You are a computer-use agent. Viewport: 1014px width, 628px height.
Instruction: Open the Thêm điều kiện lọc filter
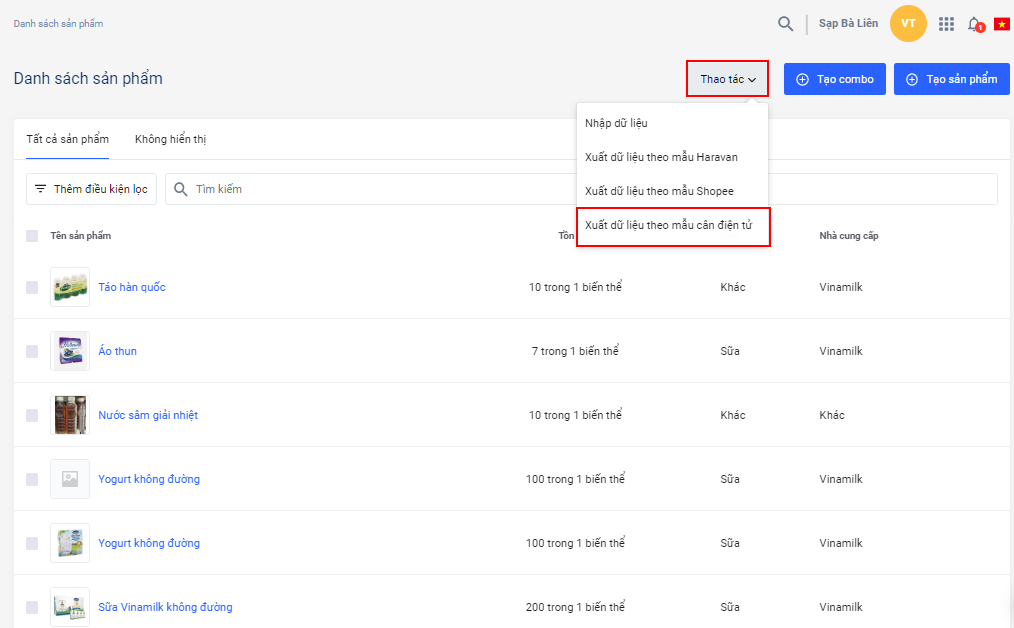pos(91,189)
